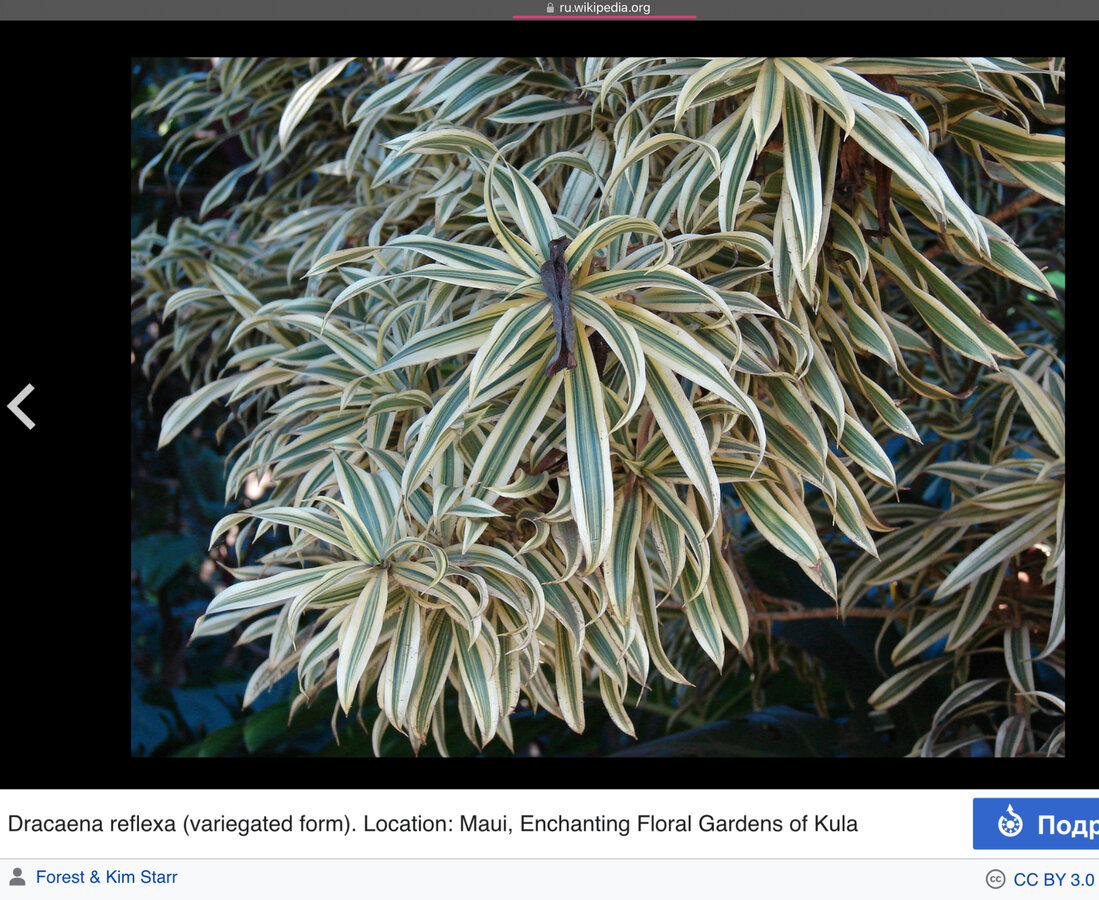Click the lock icon beside ru.wikipedia.org
This screenshot has width=1099, height=900.
click(x=550, y=8)
